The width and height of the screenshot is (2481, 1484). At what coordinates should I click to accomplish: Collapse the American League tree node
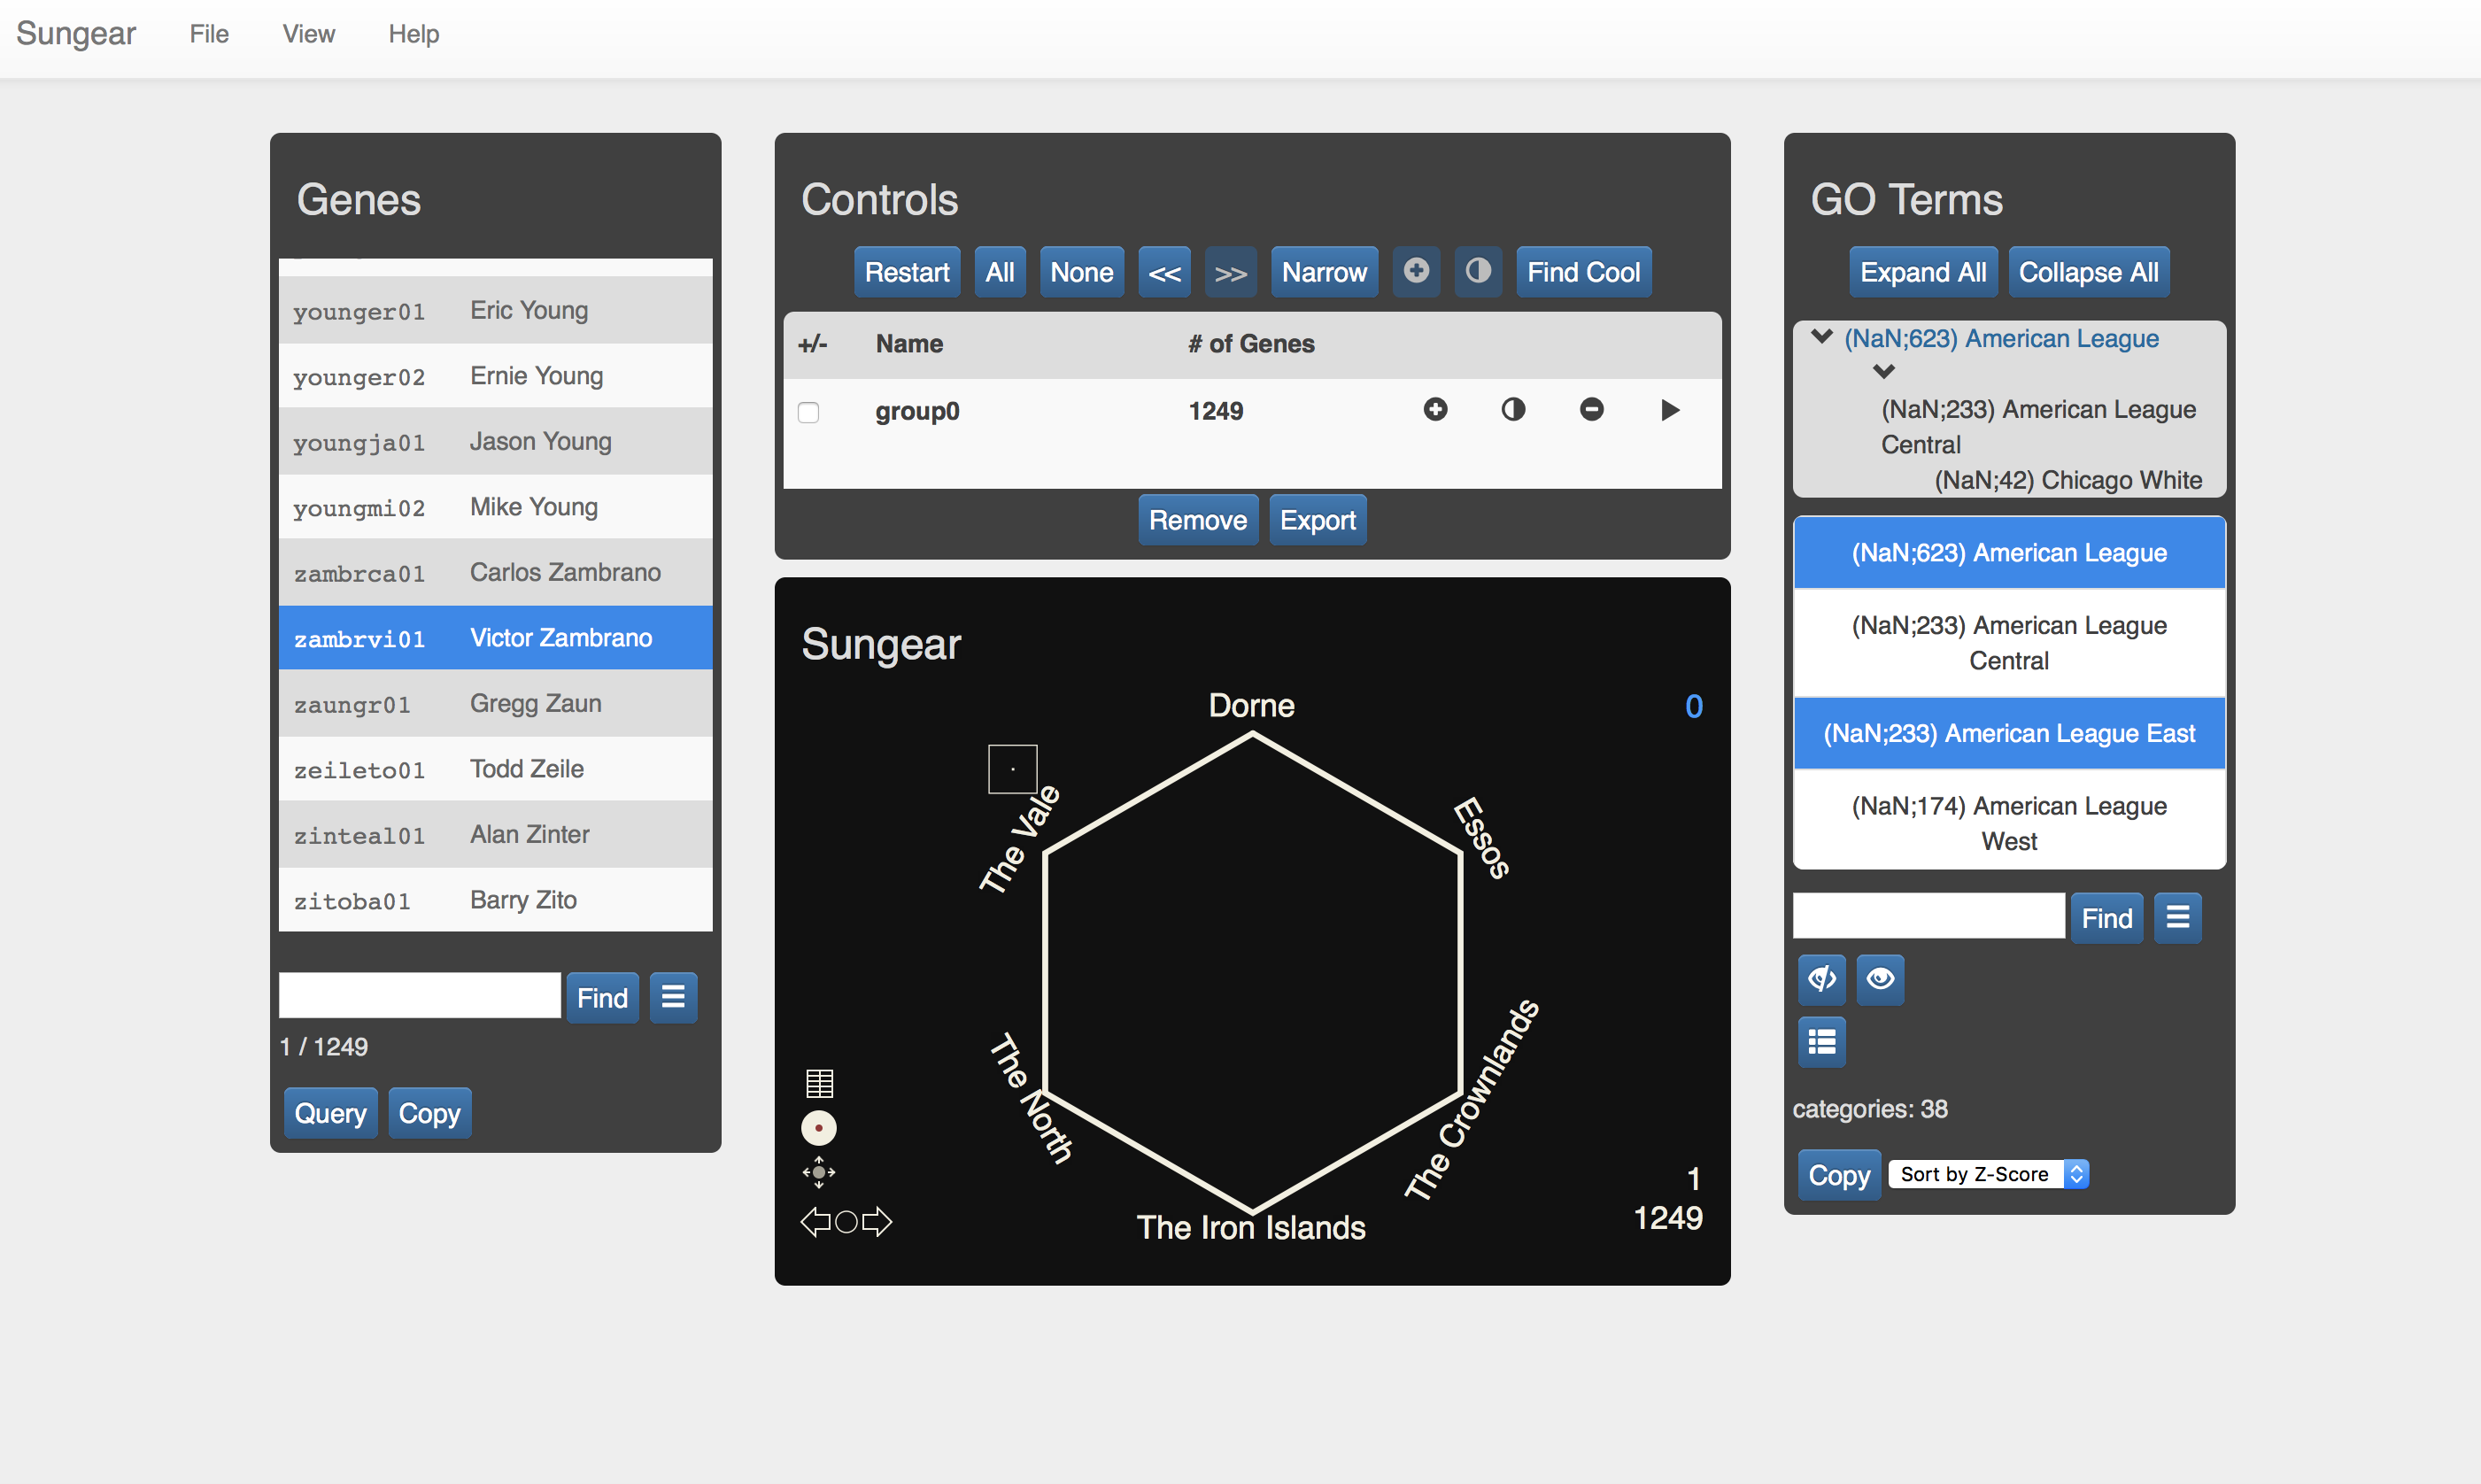1821,337
